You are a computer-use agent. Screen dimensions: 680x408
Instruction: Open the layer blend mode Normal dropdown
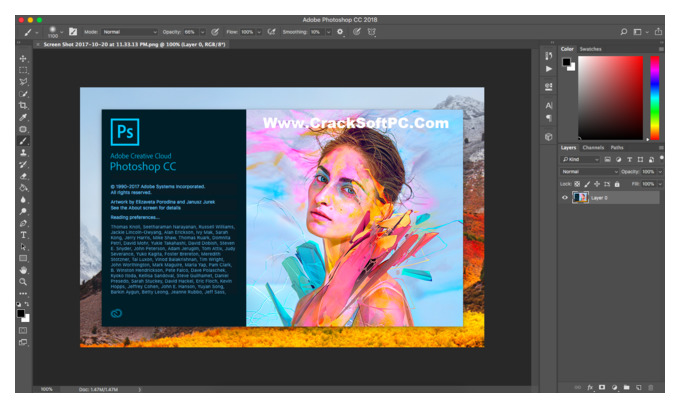coord(589,172)
